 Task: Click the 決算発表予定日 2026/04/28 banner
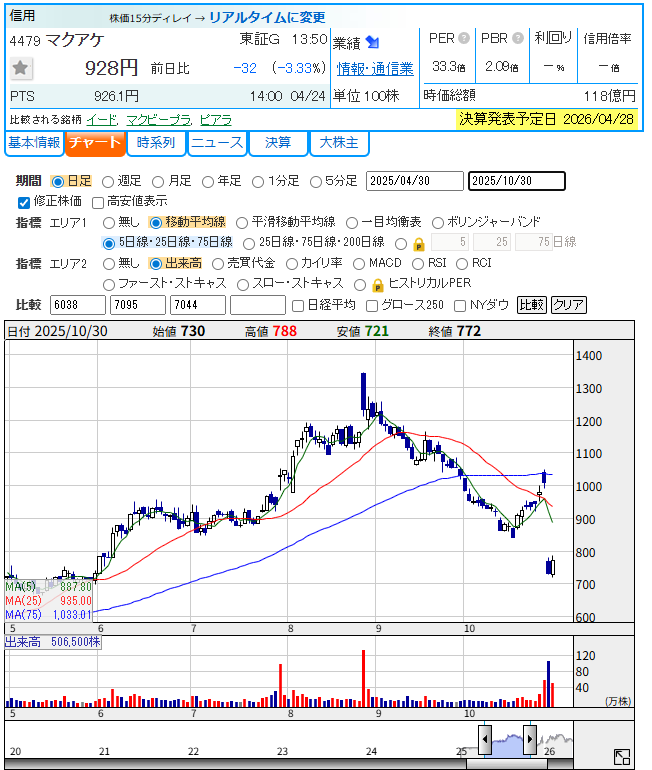[546, 119]
